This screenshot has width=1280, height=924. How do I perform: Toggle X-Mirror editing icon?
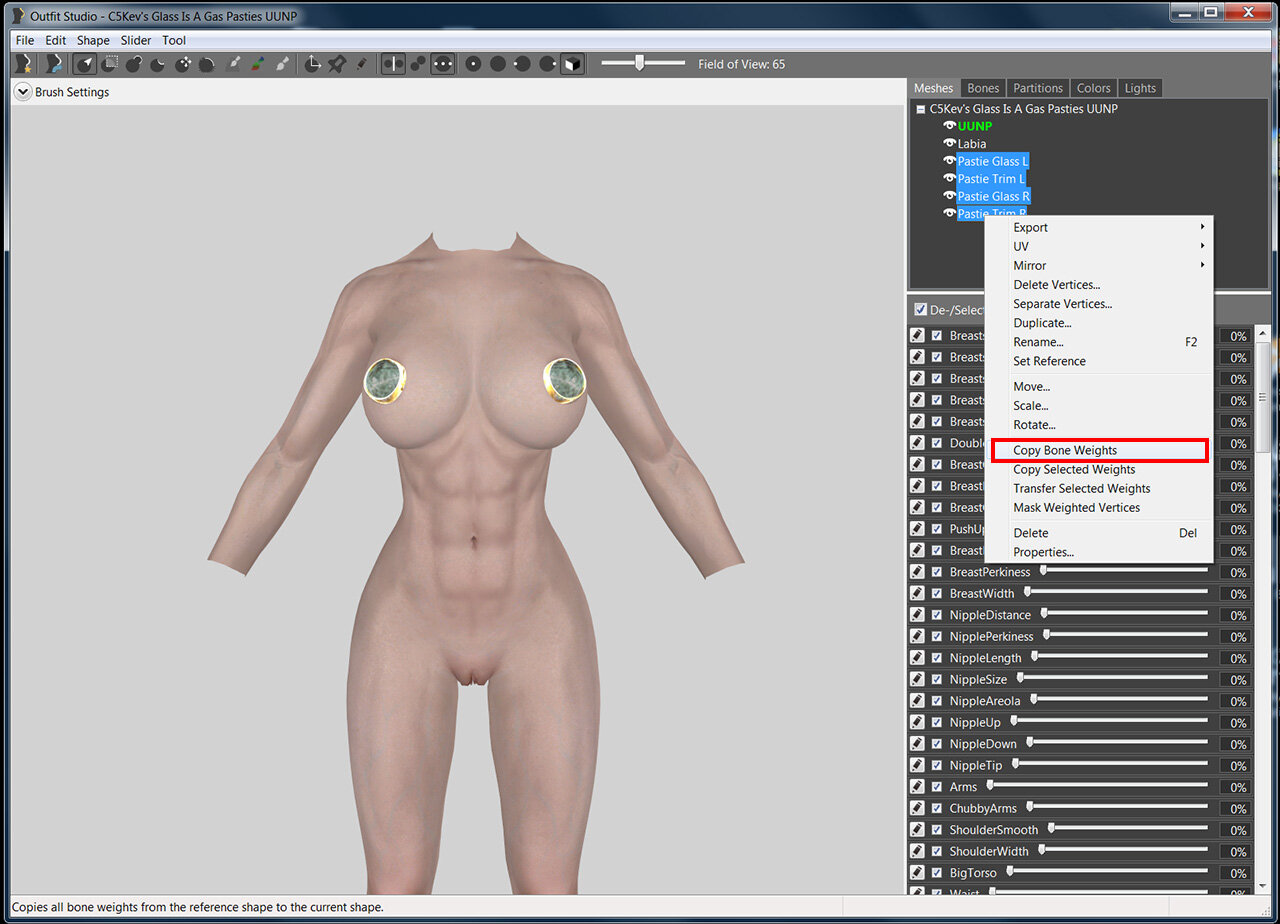tap(394, 64)
